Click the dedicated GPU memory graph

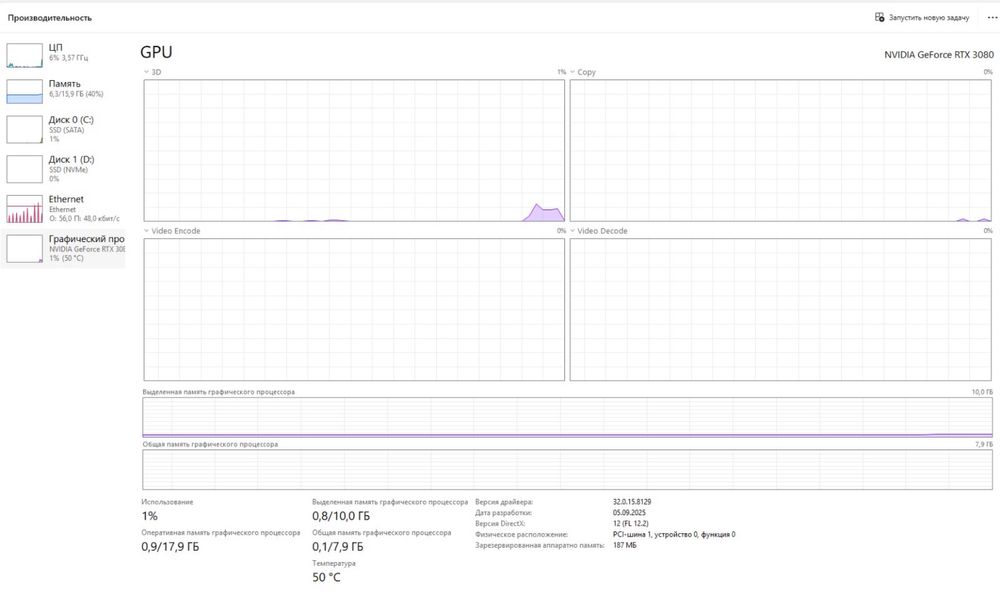(x=568, y=418)
